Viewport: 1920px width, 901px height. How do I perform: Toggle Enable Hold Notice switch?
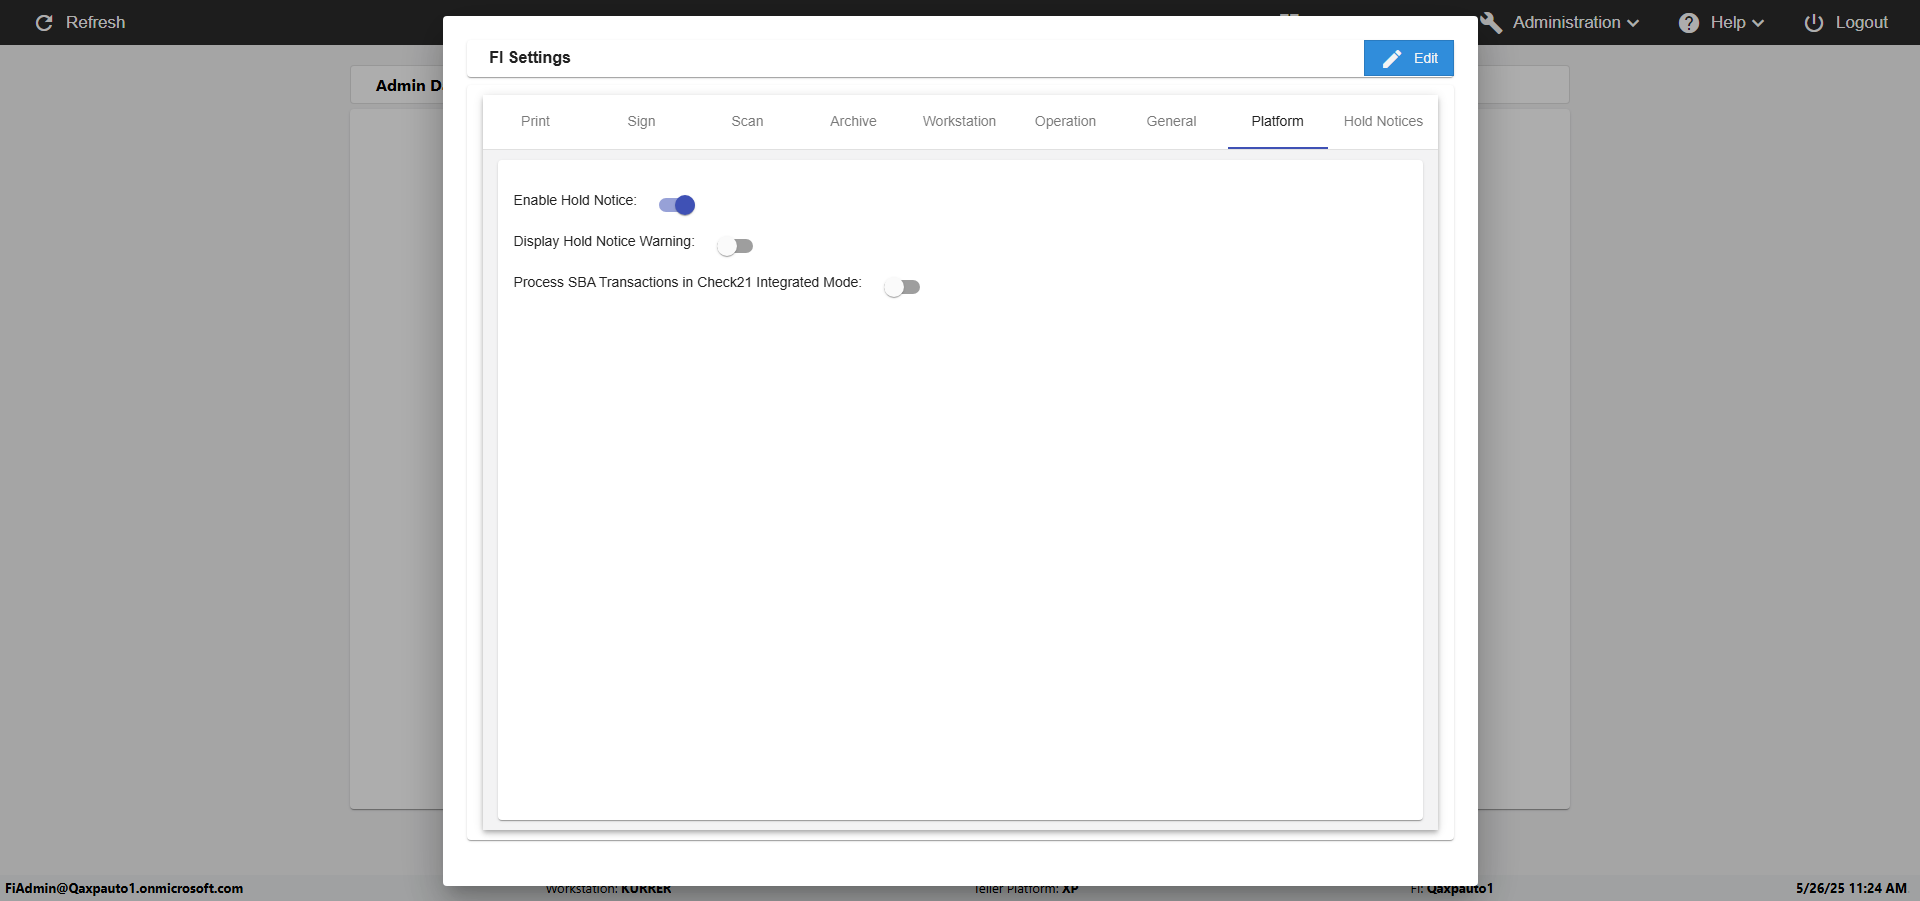[x=677, y=205]
